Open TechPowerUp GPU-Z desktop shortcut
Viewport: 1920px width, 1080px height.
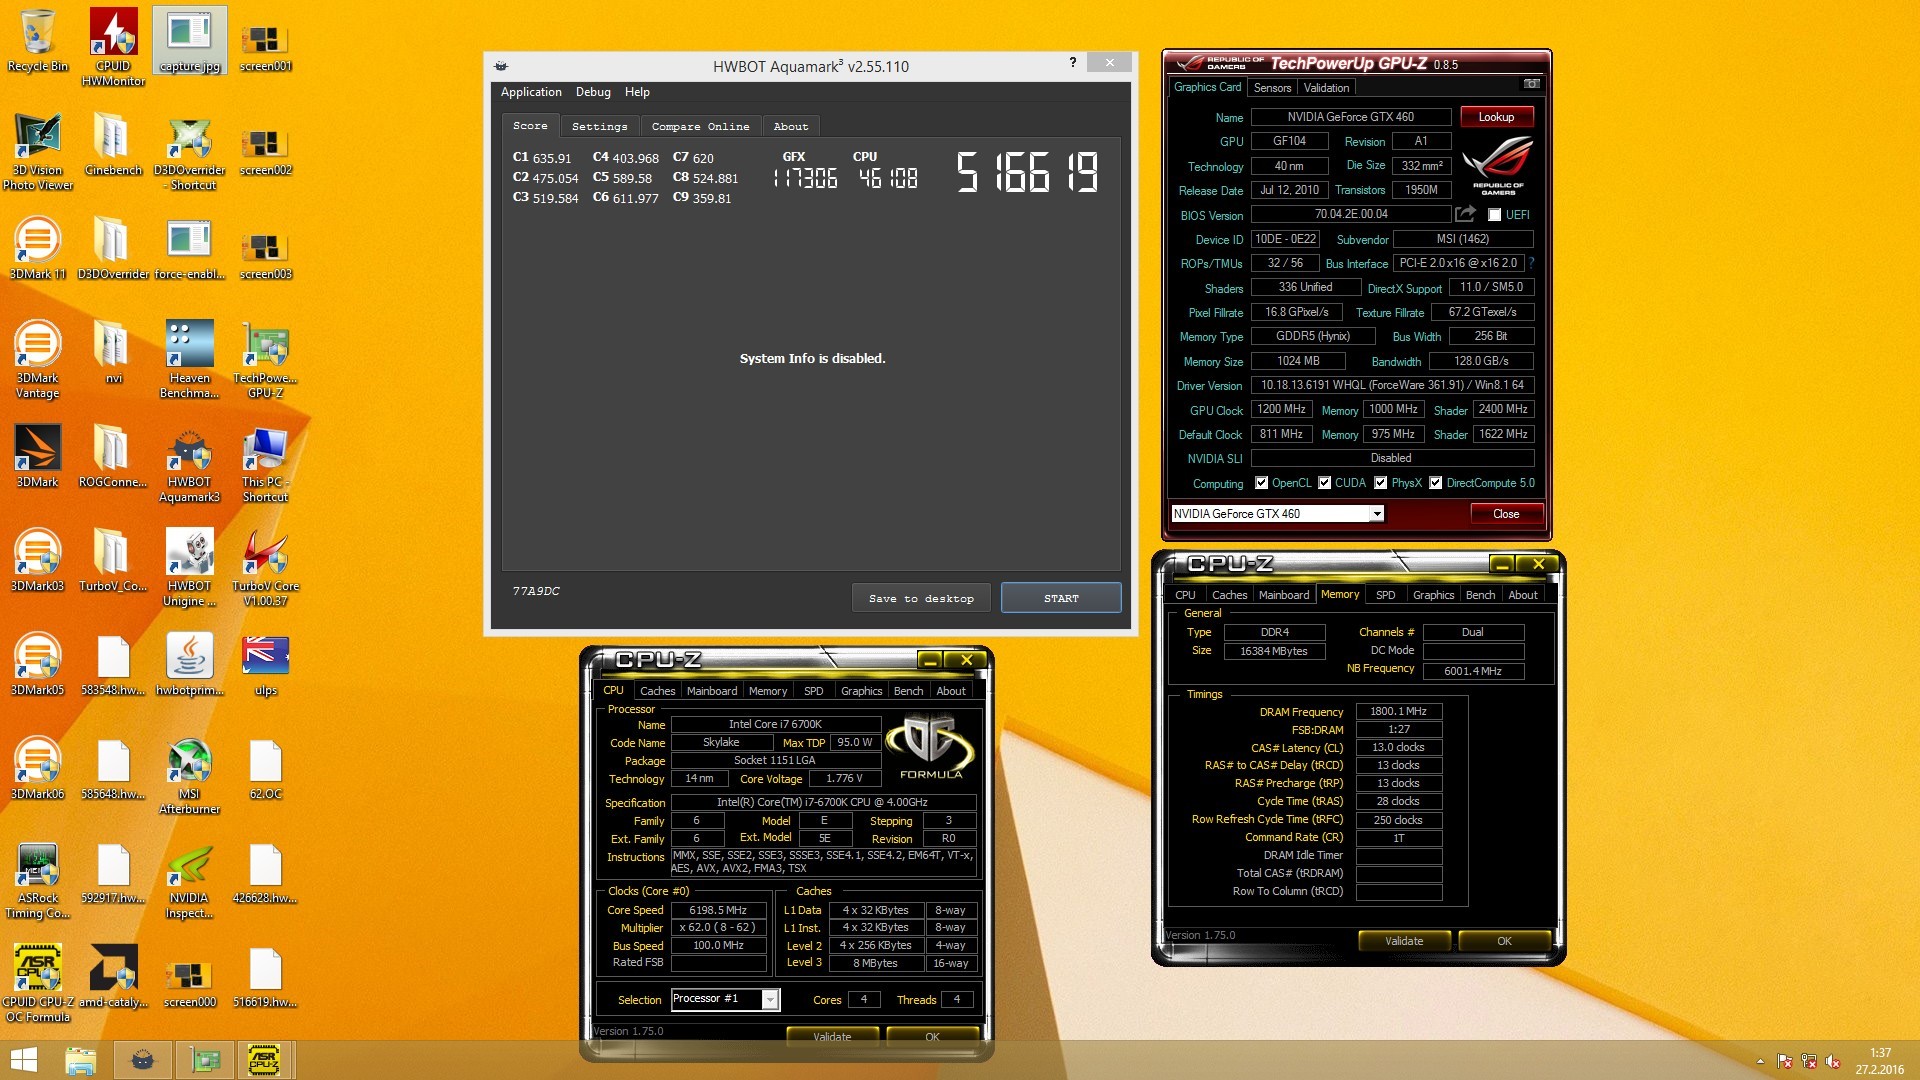click(265, 359)
